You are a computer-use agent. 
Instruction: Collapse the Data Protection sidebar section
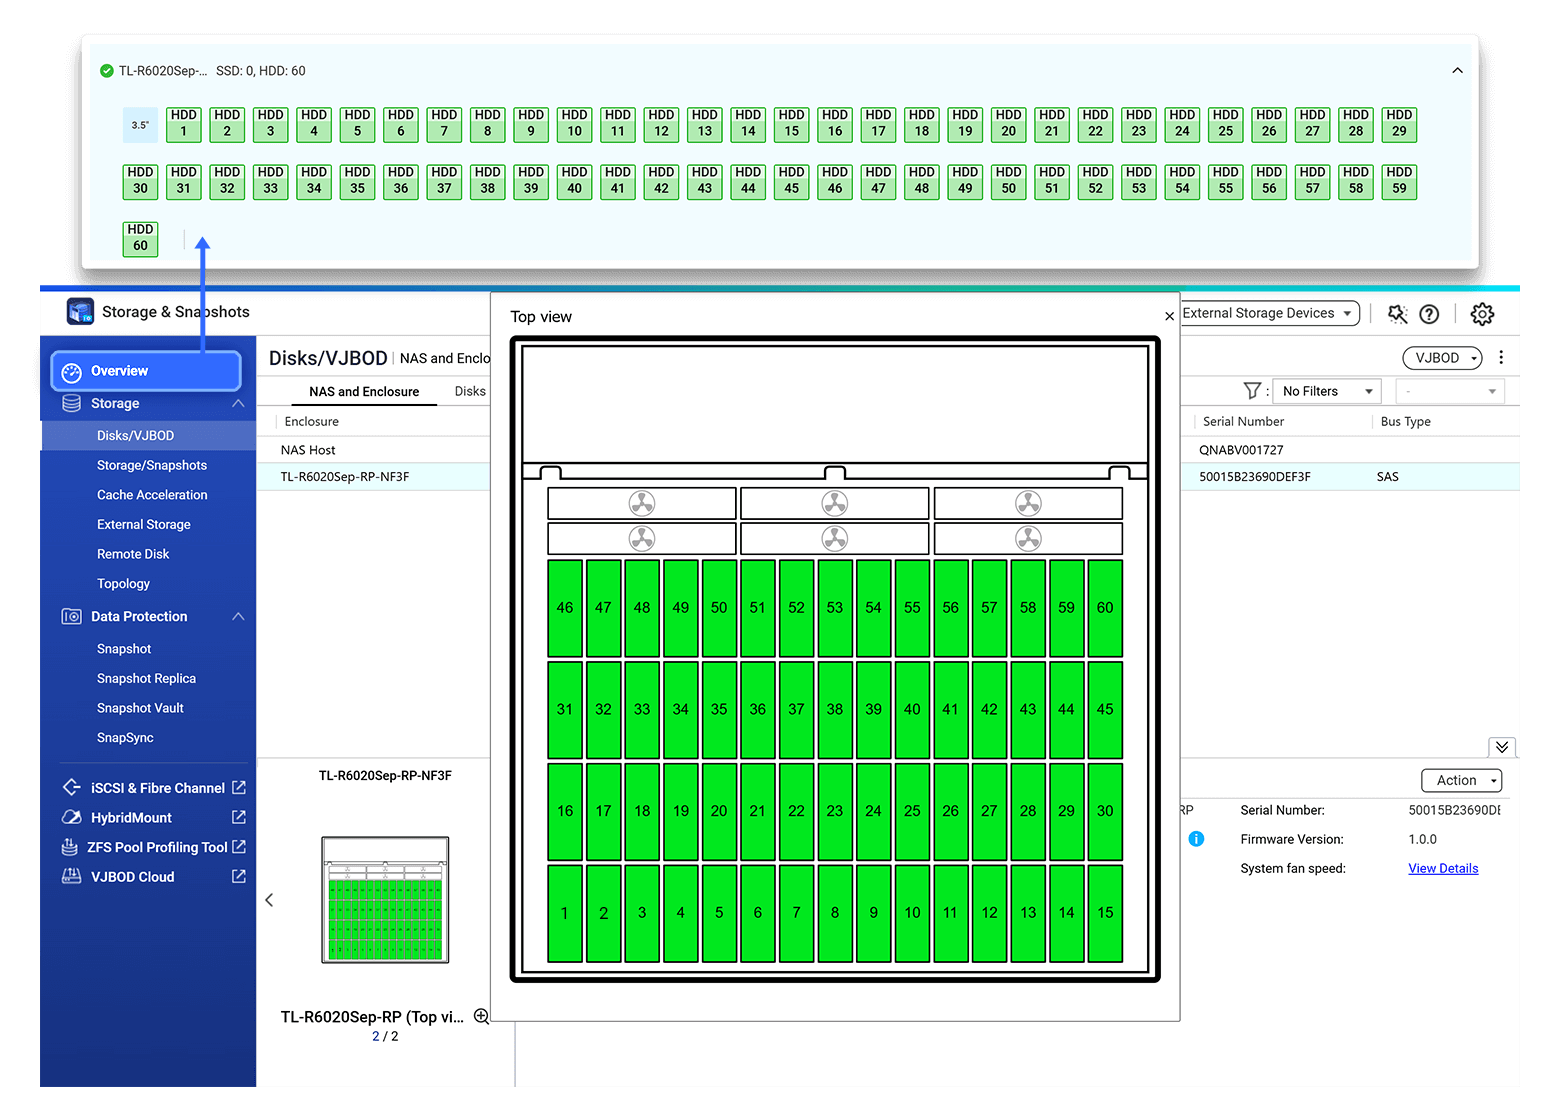click(238, 617)
